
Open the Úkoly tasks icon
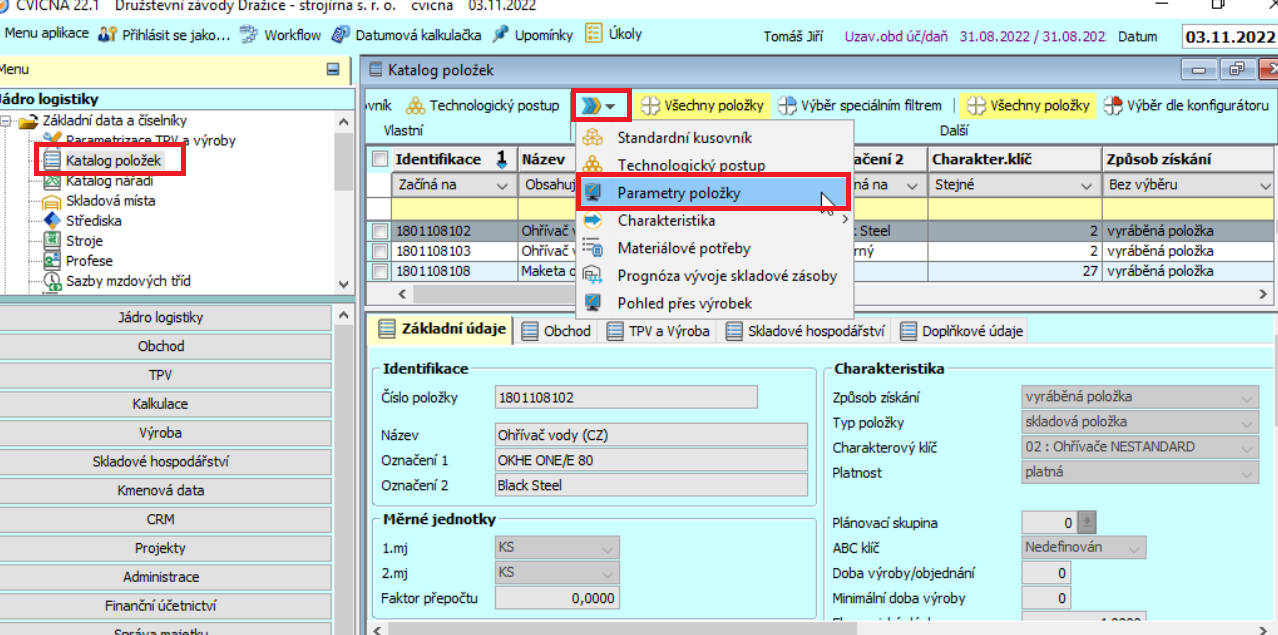coord(594,34)
